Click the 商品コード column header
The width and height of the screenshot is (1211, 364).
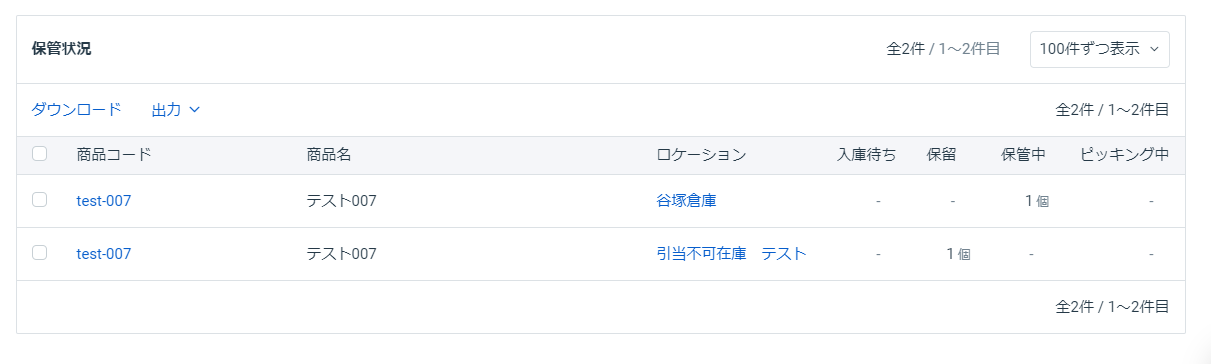pos(114,155)
